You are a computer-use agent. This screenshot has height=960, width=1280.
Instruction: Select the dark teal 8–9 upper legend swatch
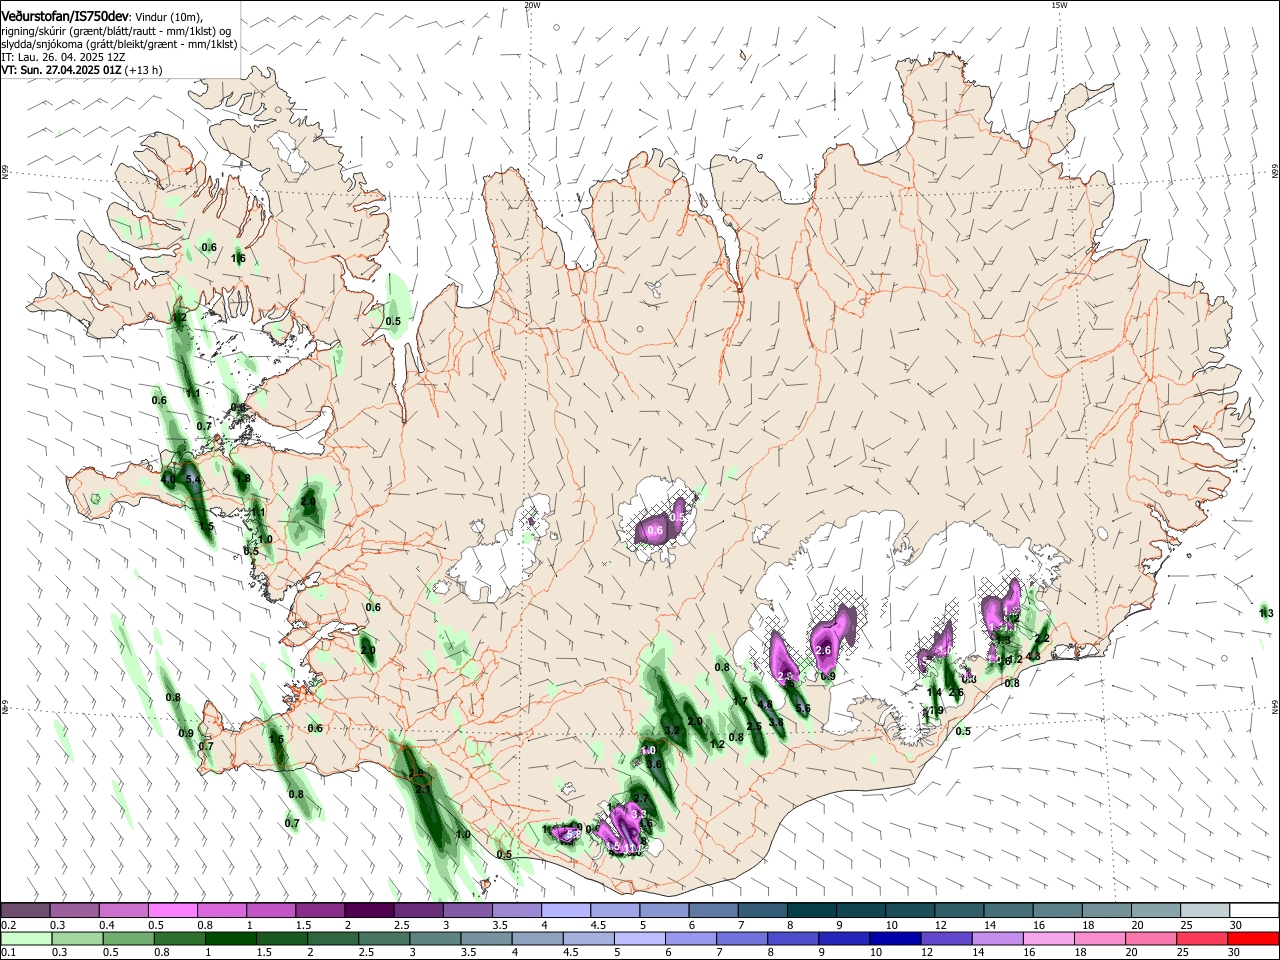coord(812,910)
